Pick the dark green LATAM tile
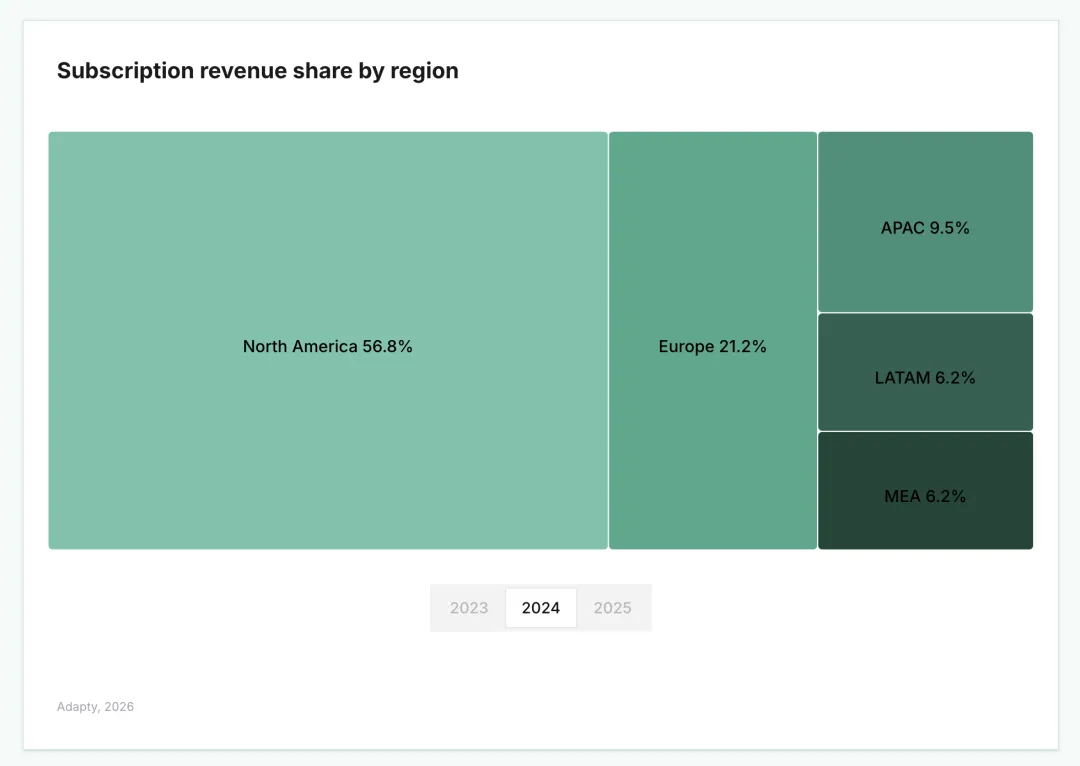Image resolution: width=1080 pixels, height=766 pixels. [x=925, y=372]
